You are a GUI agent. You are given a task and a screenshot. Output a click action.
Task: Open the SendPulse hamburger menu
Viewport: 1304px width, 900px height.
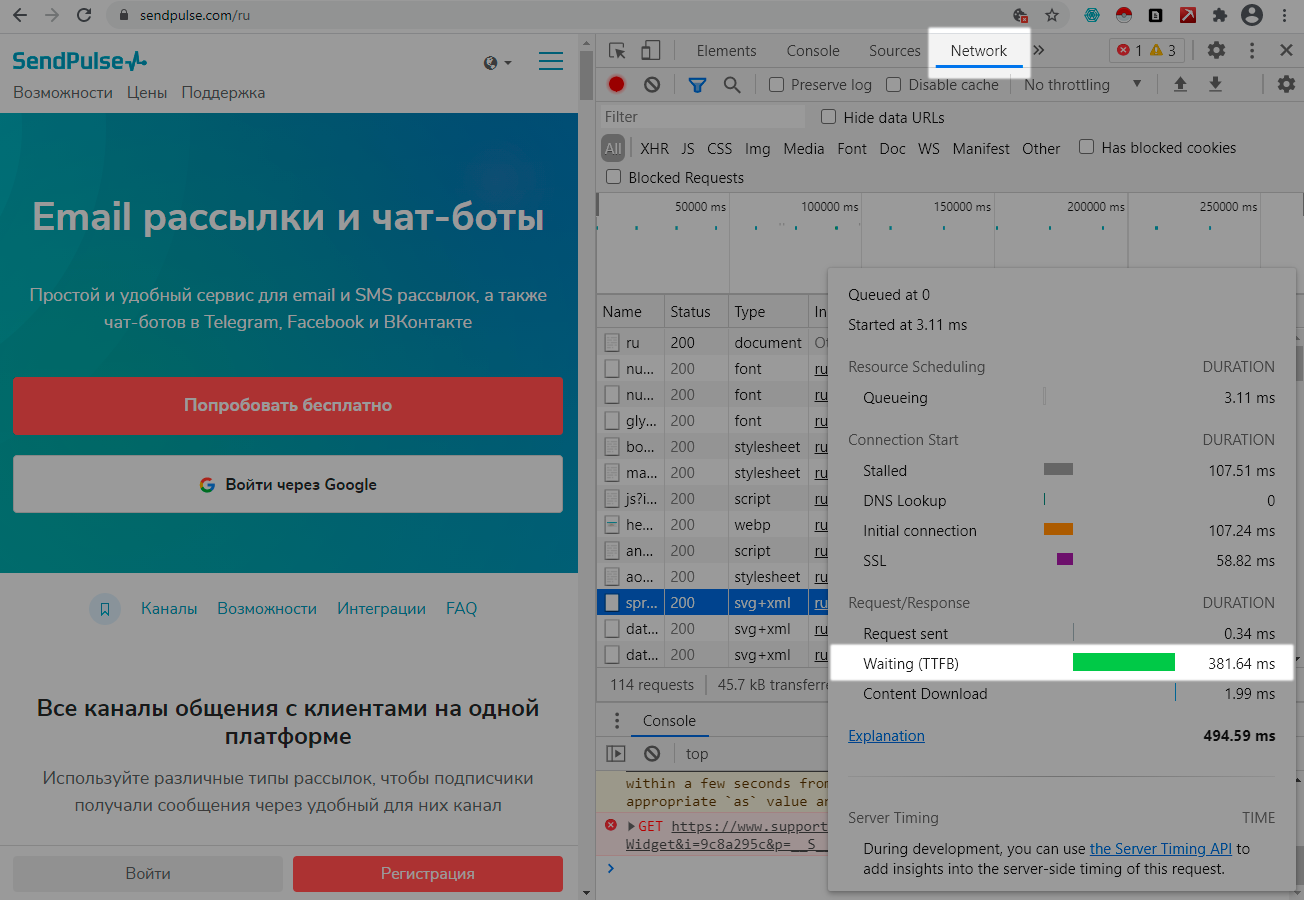[x=551, y=62]
